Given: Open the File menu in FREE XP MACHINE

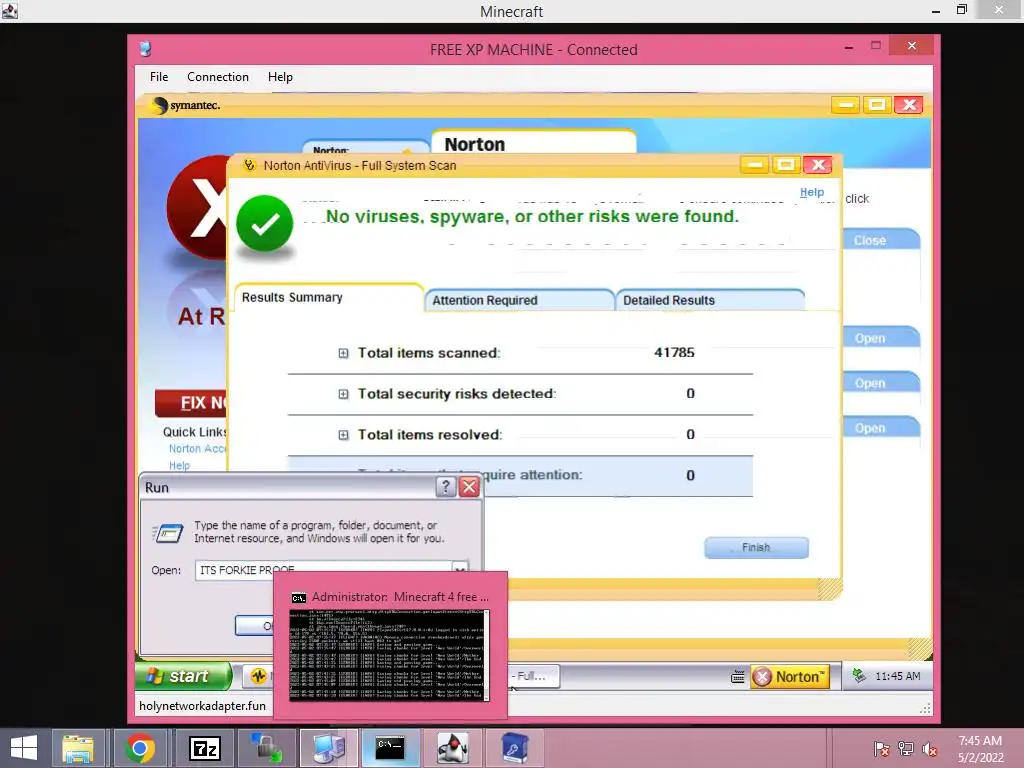Looking at the screenshot, I should click(x=159, y=77).
